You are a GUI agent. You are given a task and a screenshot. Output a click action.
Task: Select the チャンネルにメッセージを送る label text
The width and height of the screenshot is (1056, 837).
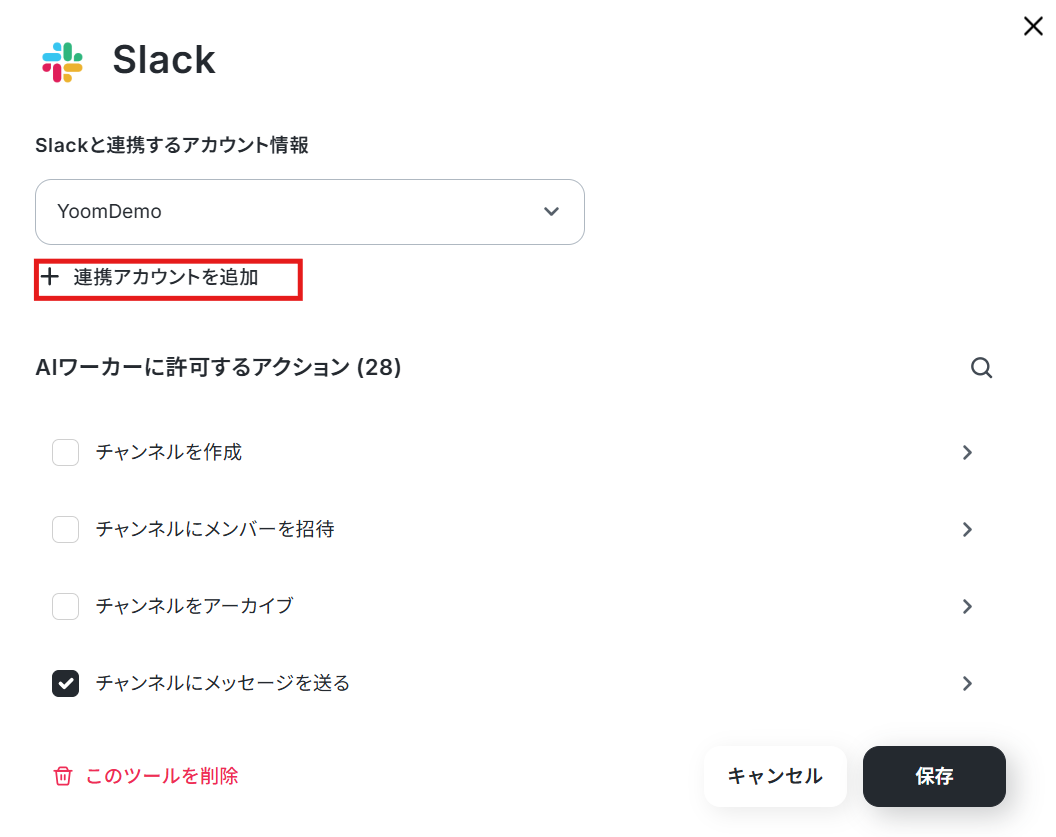pyautogui.click(x=223, y=683)
